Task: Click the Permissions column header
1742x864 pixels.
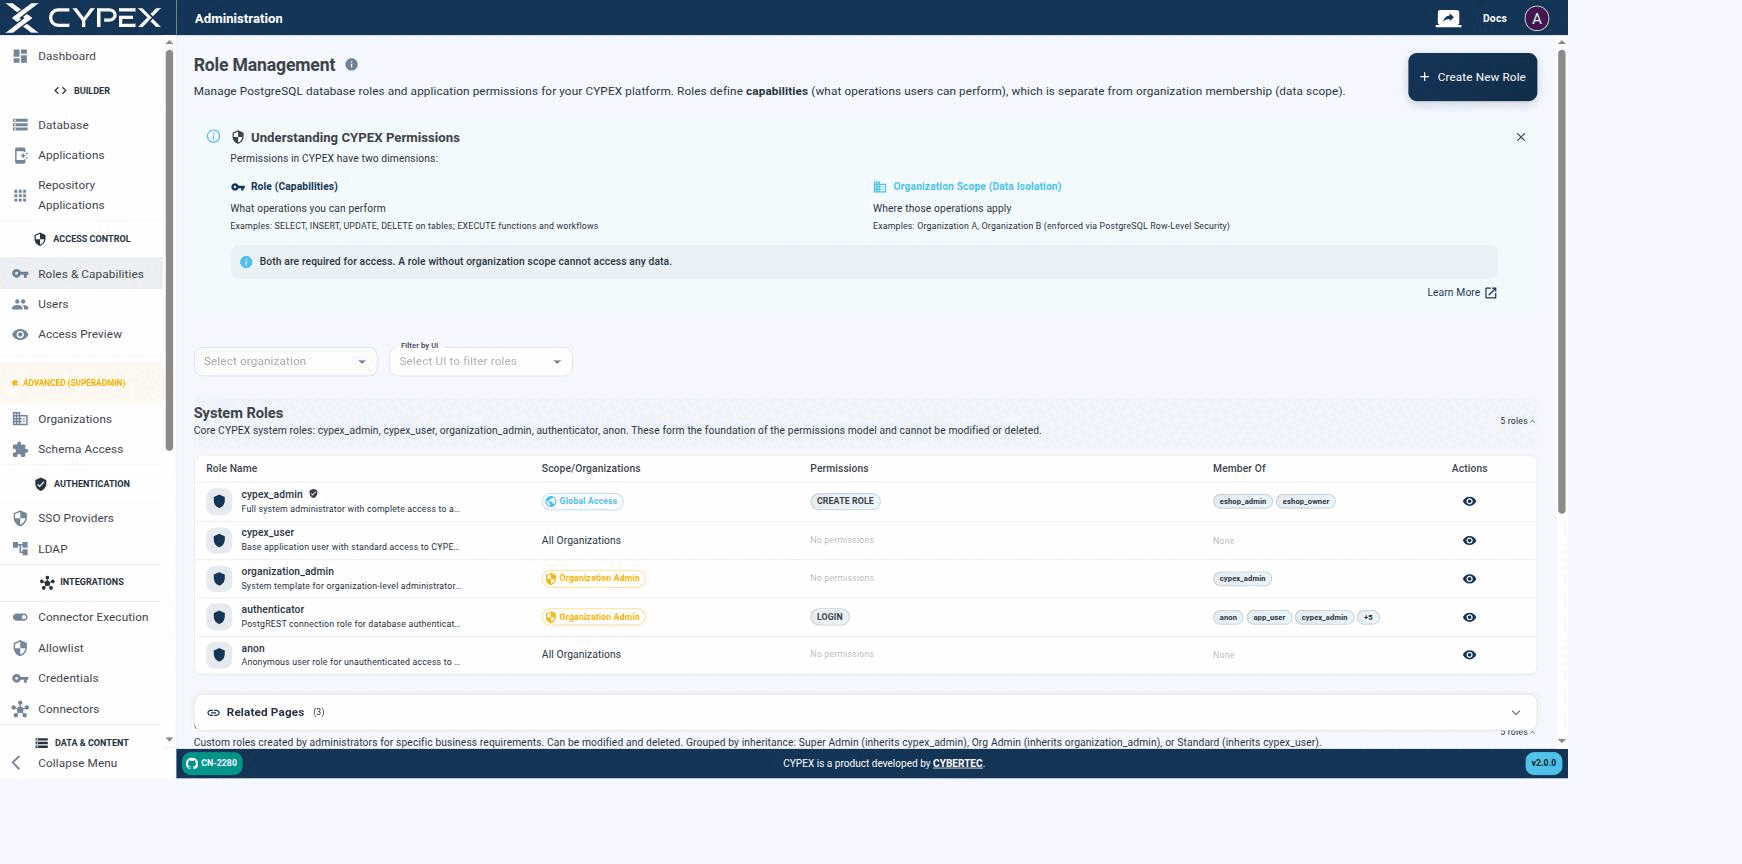Action: (839, 468)
